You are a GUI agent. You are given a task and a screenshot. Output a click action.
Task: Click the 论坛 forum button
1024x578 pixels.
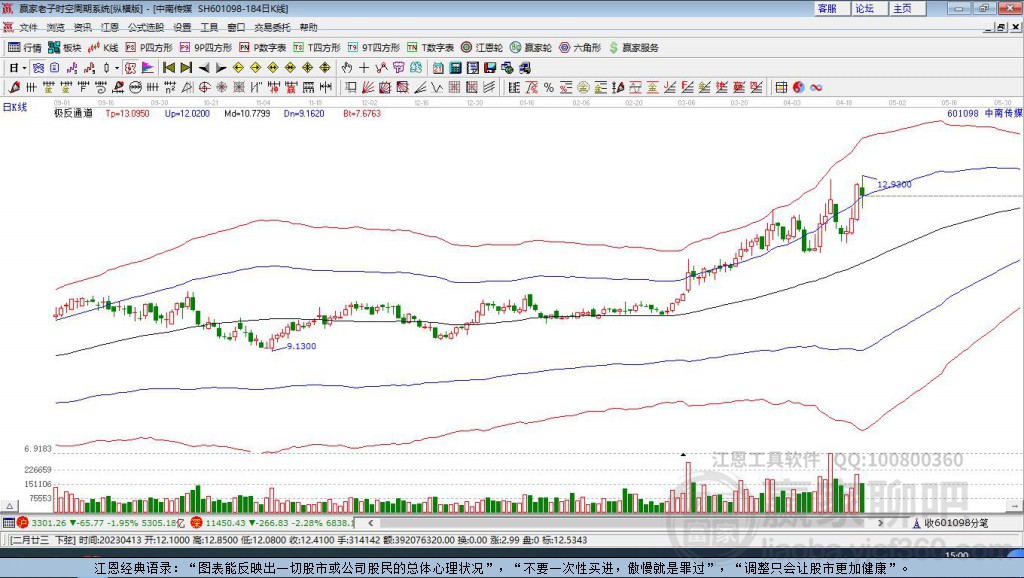(x=869, y=8)
